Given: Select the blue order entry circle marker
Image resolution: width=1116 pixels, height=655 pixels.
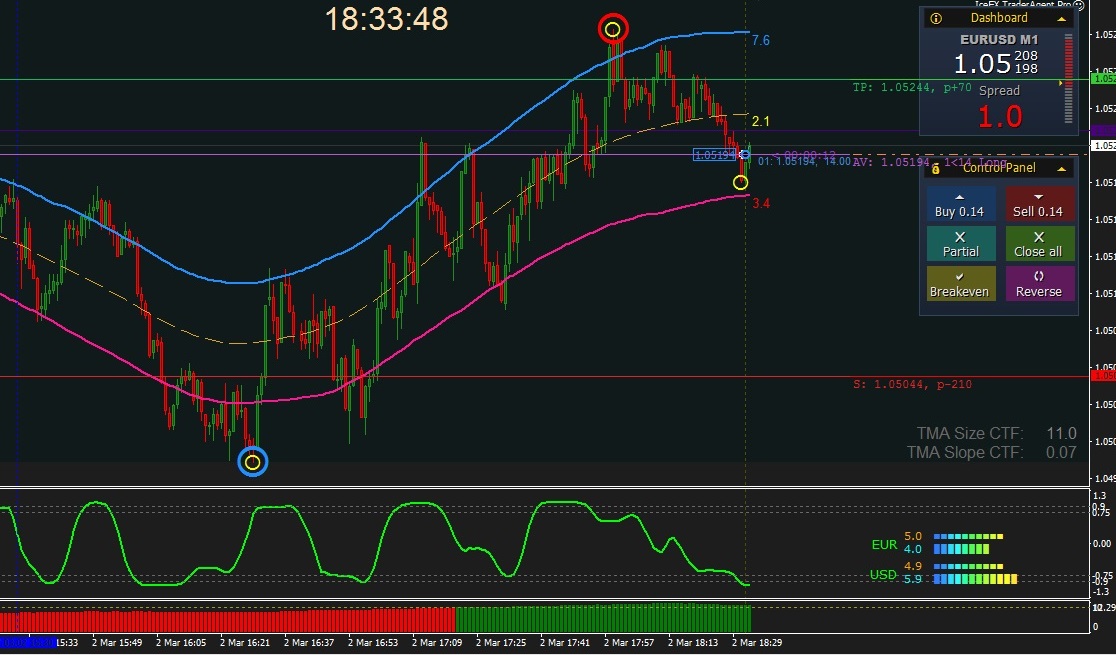Looking at the screenshot, I should point(744,154).
